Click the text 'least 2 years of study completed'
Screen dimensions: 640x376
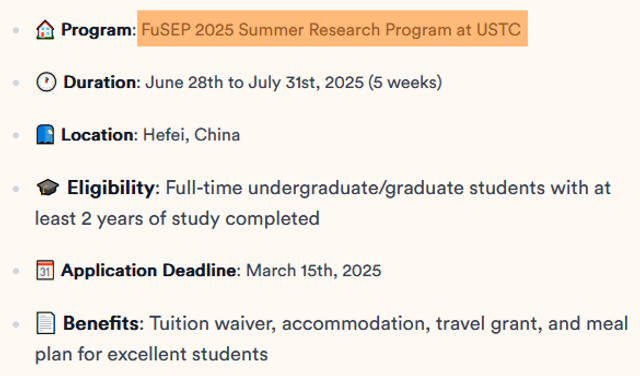[x=177, y=218]
